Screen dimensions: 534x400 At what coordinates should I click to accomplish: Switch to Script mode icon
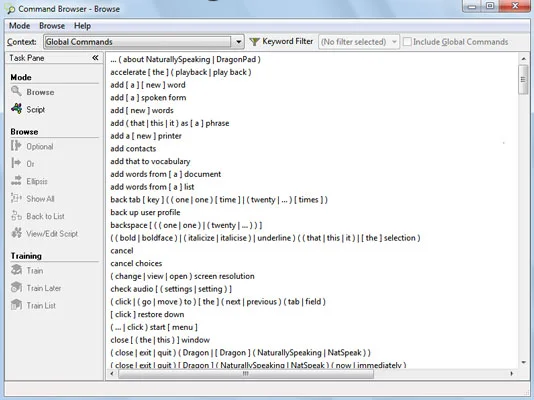(16, 109)
